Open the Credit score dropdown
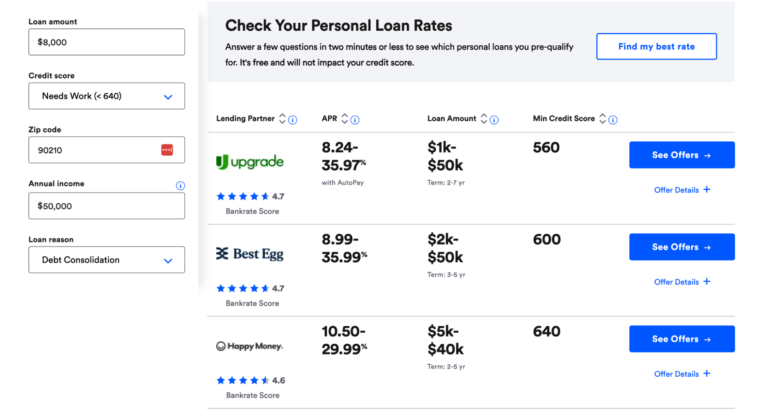768x409 pixels. 107,96
